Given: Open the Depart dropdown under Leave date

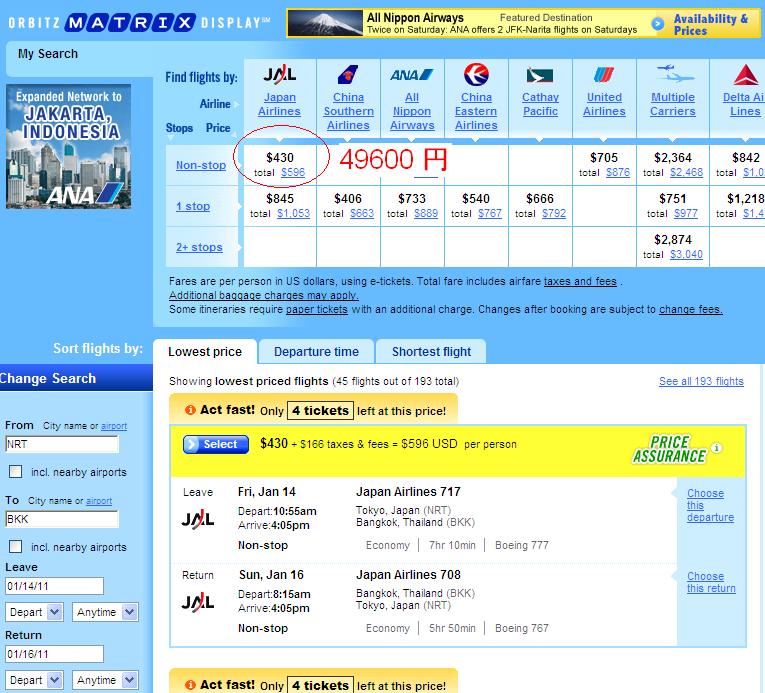Looking at the screenshot, I should [x=34, y=612].
